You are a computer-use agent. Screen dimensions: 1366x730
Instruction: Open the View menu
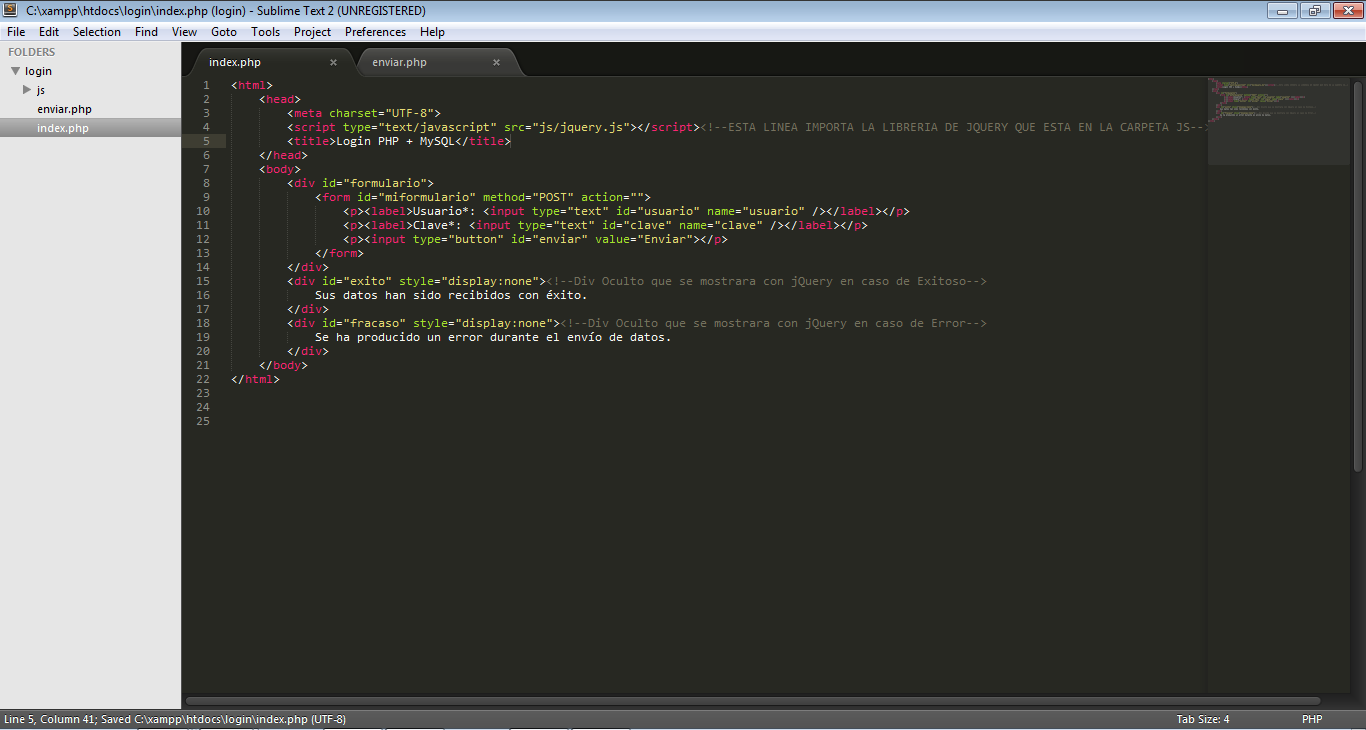(x=184, y=31)
